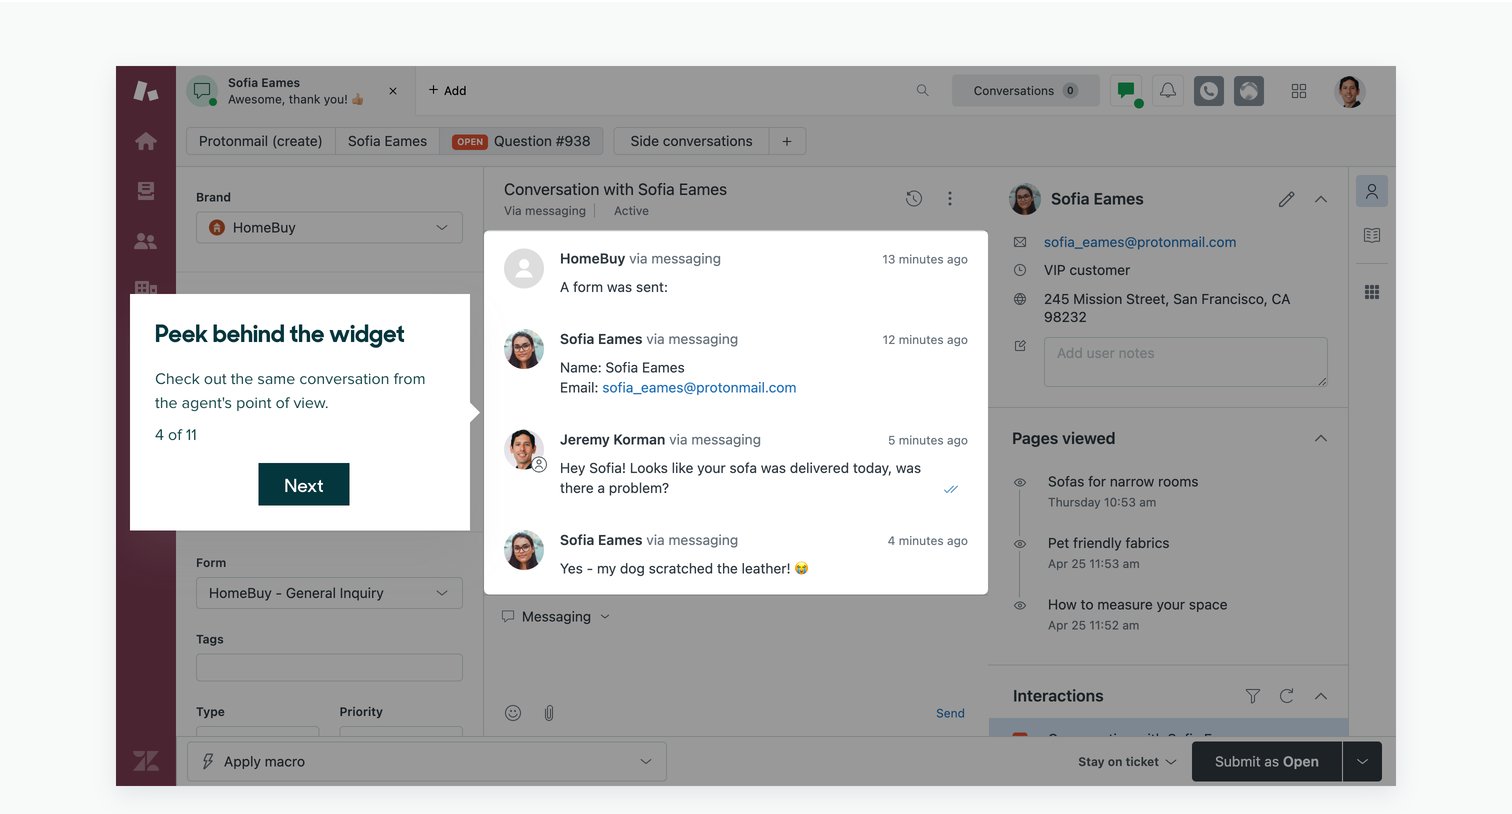Open the Brand HomeBuy dropdown
Screen dimensions: 1512x814
(x=329, y=227)
